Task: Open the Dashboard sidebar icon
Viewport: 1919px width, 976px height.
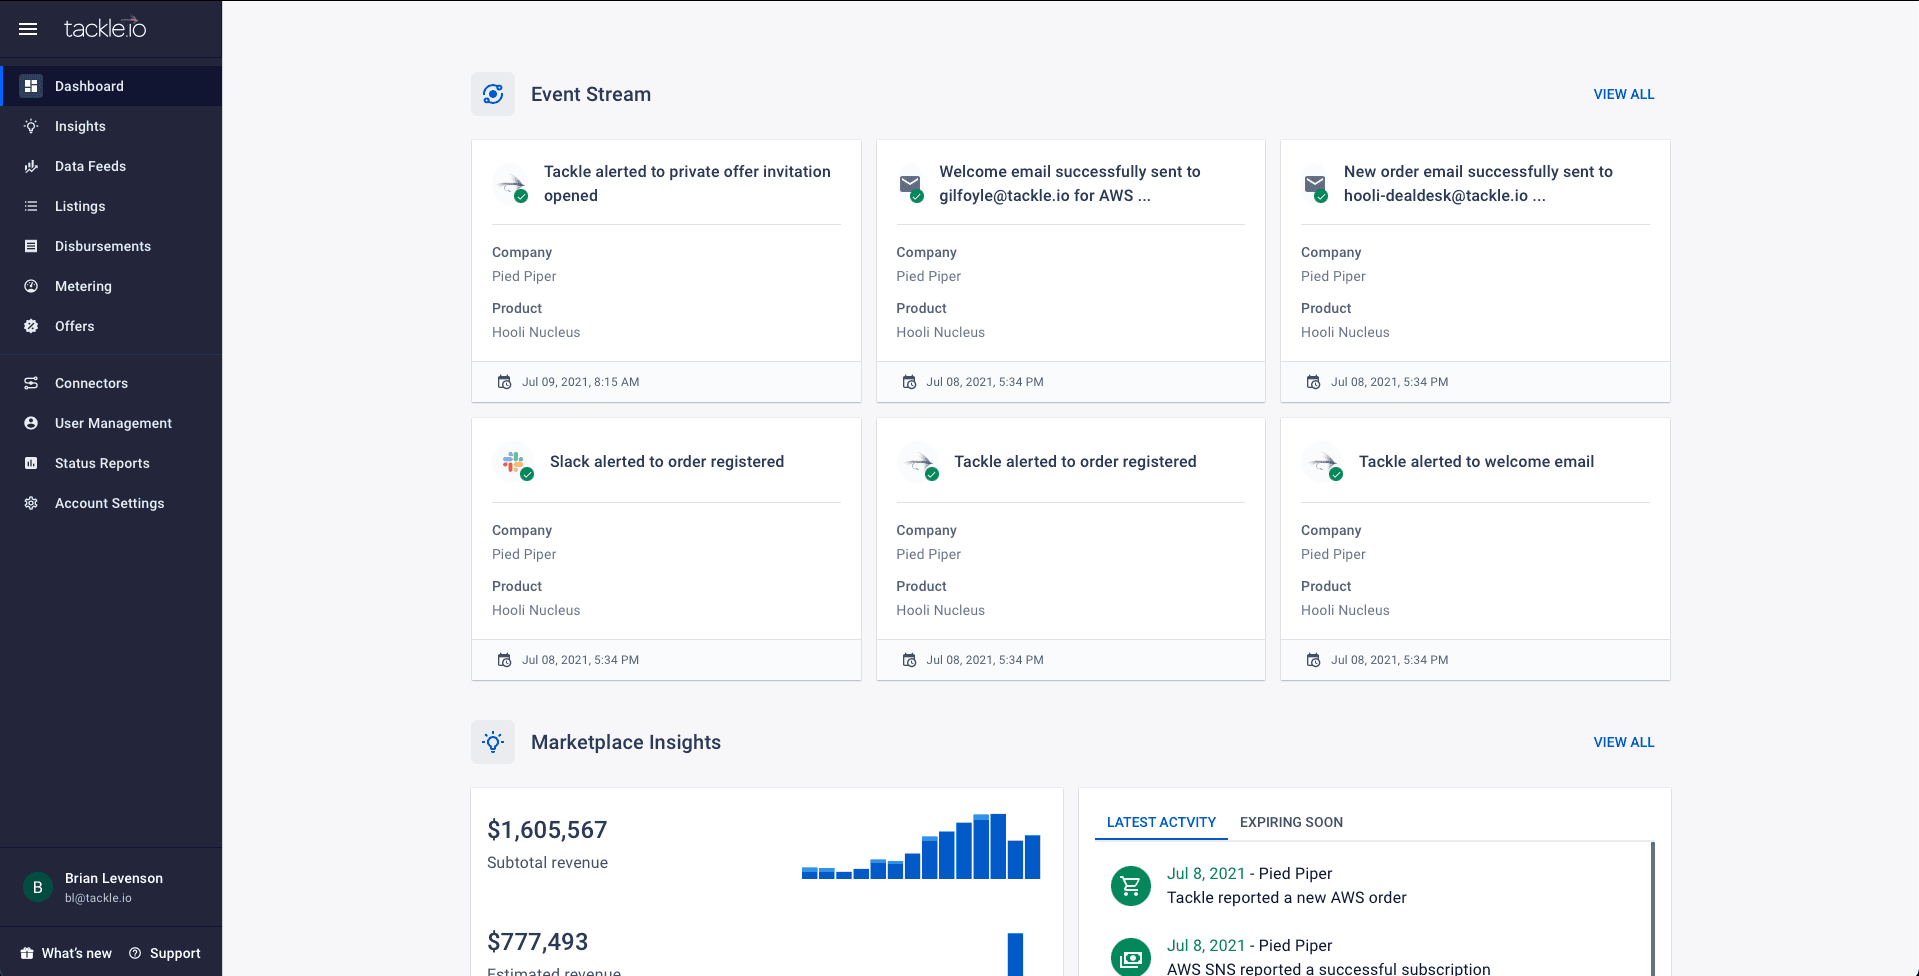Action: tap(32, 86)
